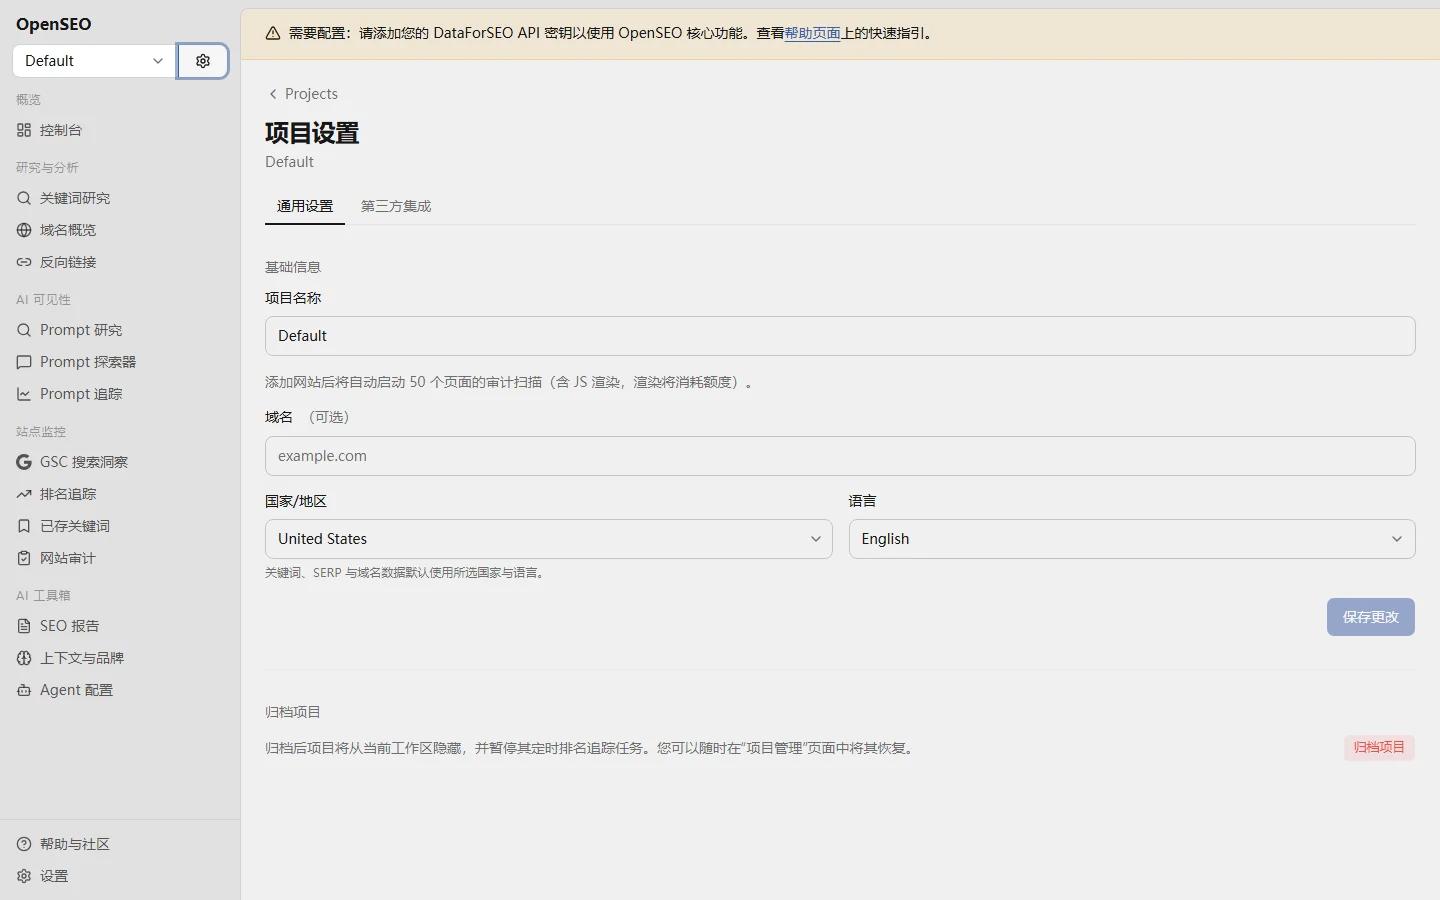Select the 通用设置 tab
This screenshot has height=900, width=1440.
coord(305,206)
